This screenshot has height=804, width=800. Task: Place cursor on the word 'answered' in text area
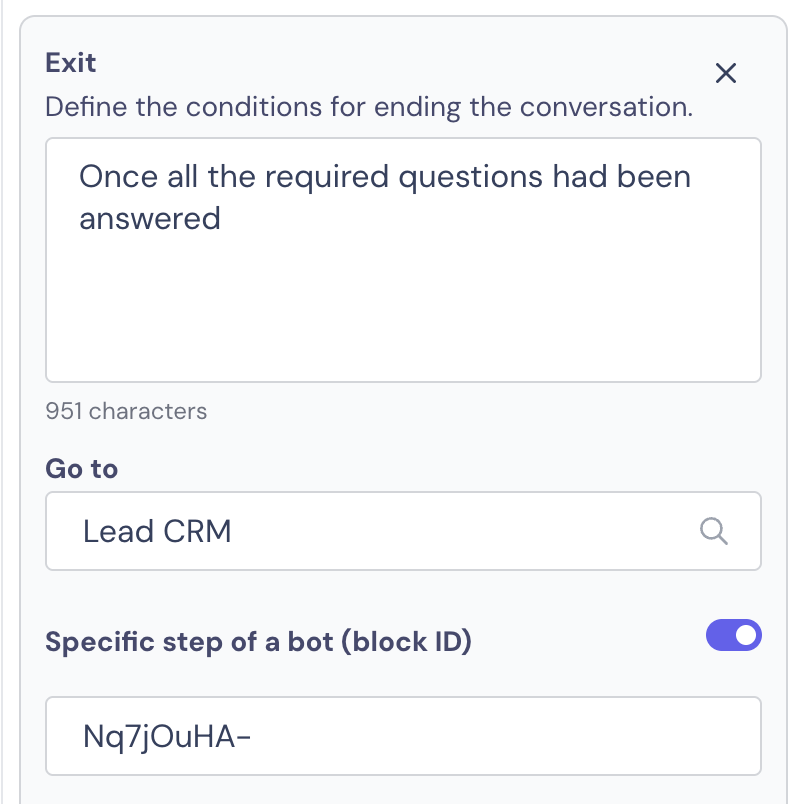150,219
